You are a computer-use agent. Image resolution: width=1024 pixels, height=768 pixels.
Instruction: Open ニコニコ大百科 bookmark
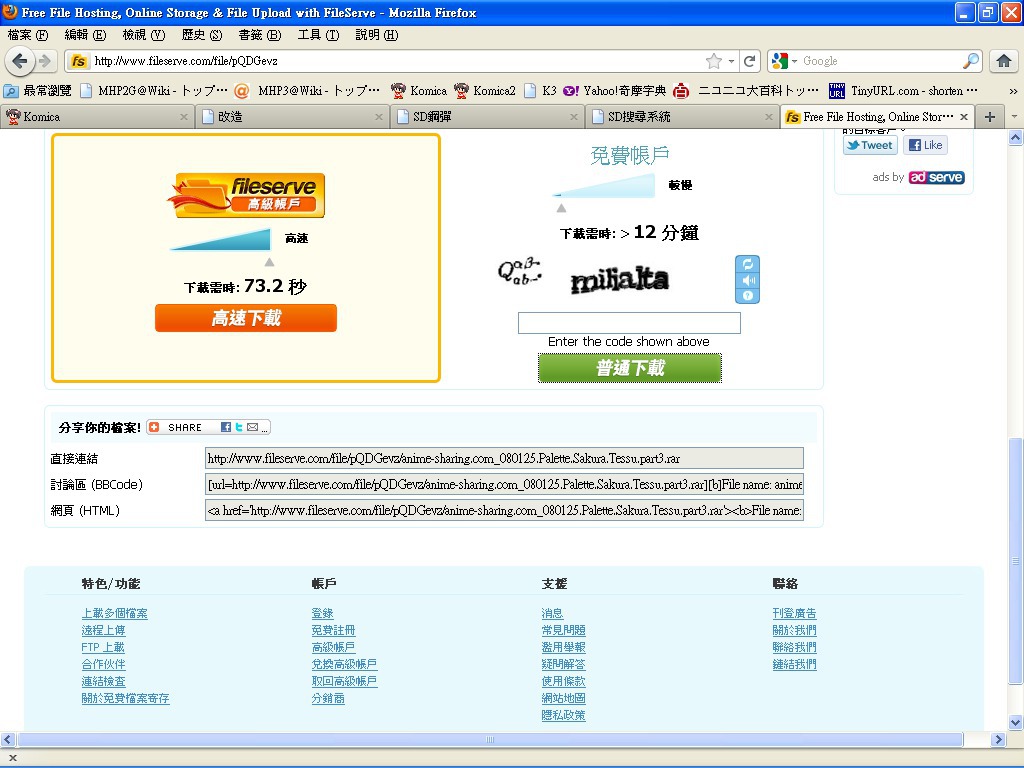pos(746,91)
